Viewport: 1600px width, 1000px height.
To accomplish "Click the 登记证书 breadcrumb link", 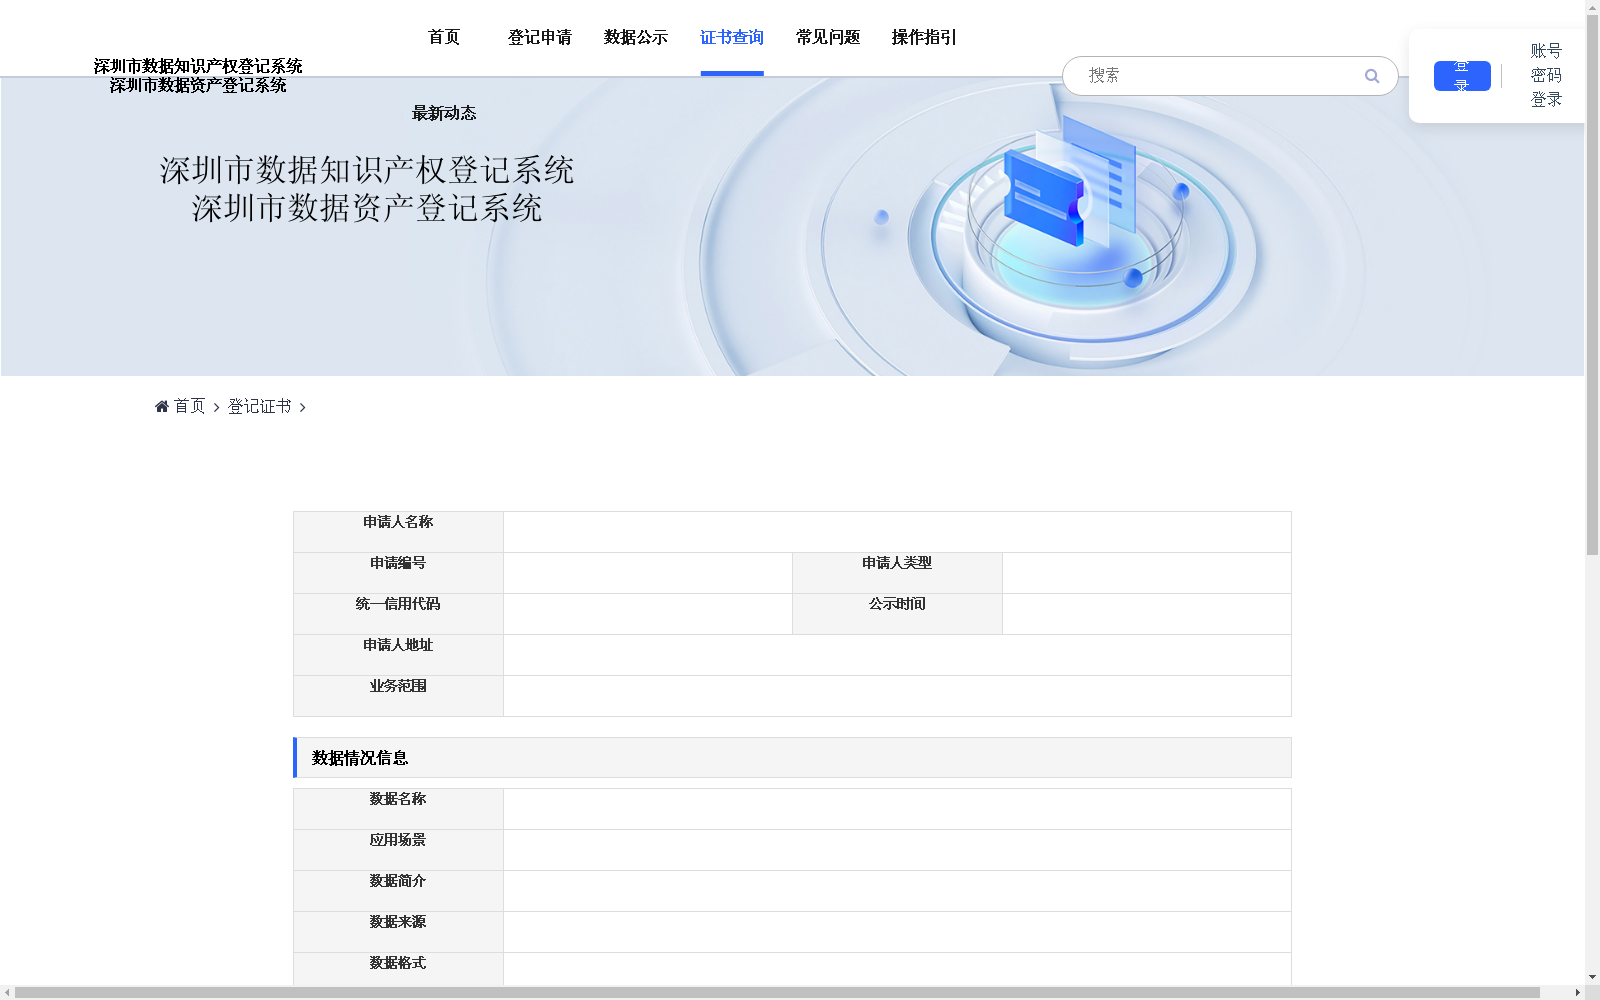I will (260, 406).
